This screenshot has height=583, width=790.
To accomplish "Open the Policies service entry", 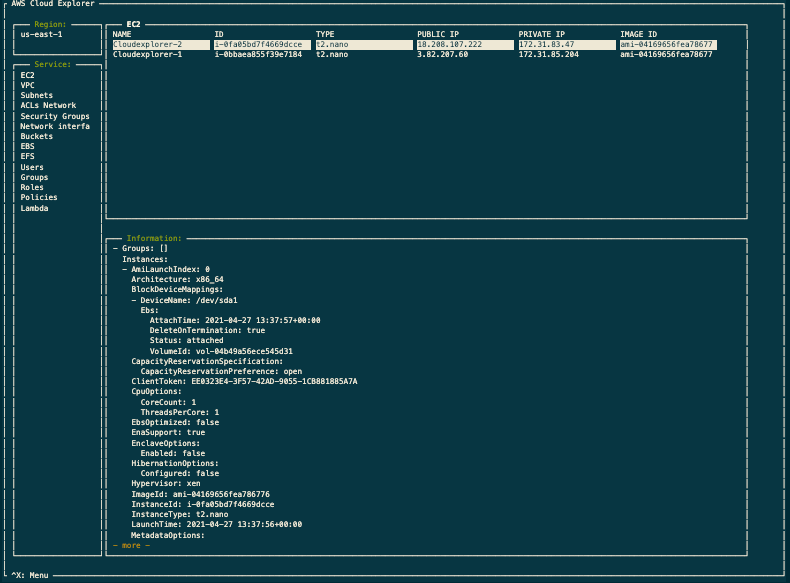I will click(39, 198).
